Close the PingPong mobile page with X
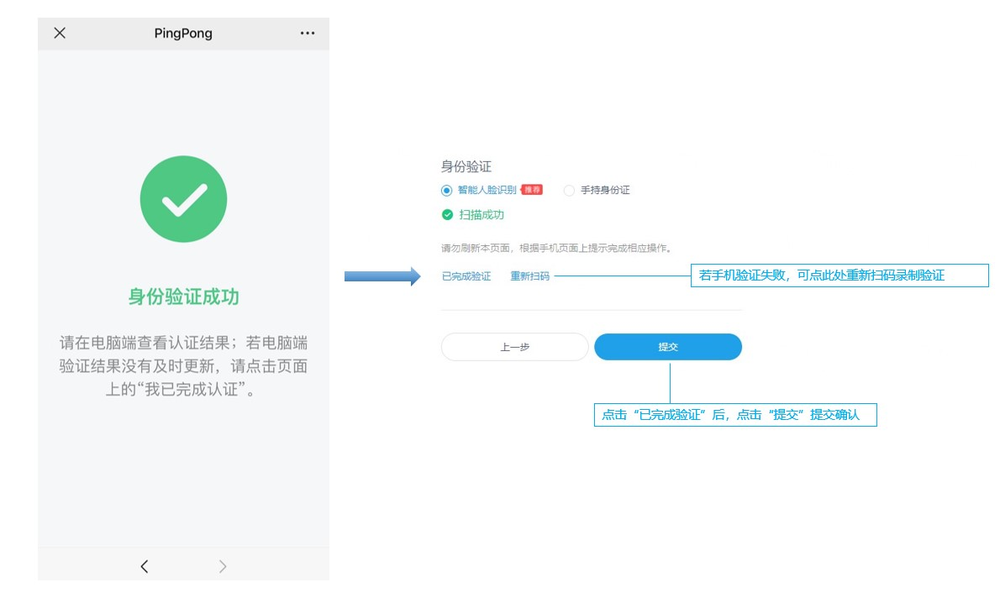 (60, 33)
